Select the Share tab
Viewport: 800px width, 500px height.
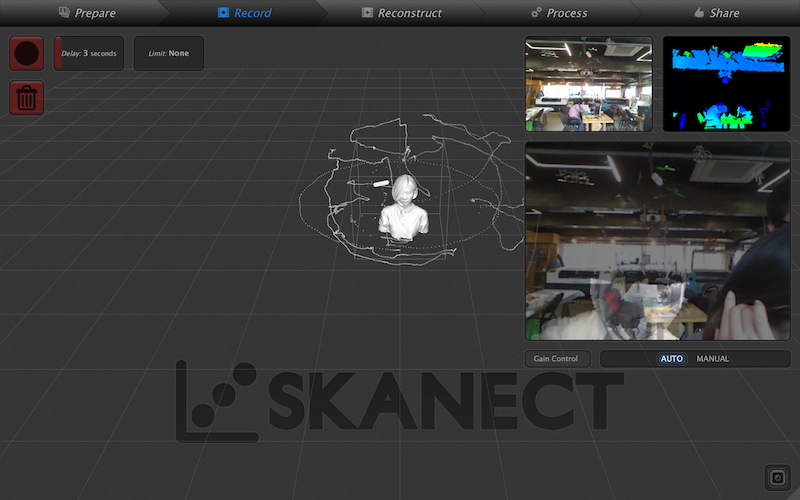click(717, 13)
